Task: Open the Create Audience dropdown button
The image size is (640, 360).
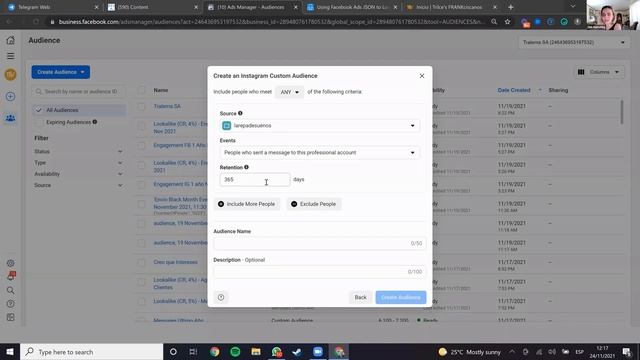Action: click(x=61, y=72)
